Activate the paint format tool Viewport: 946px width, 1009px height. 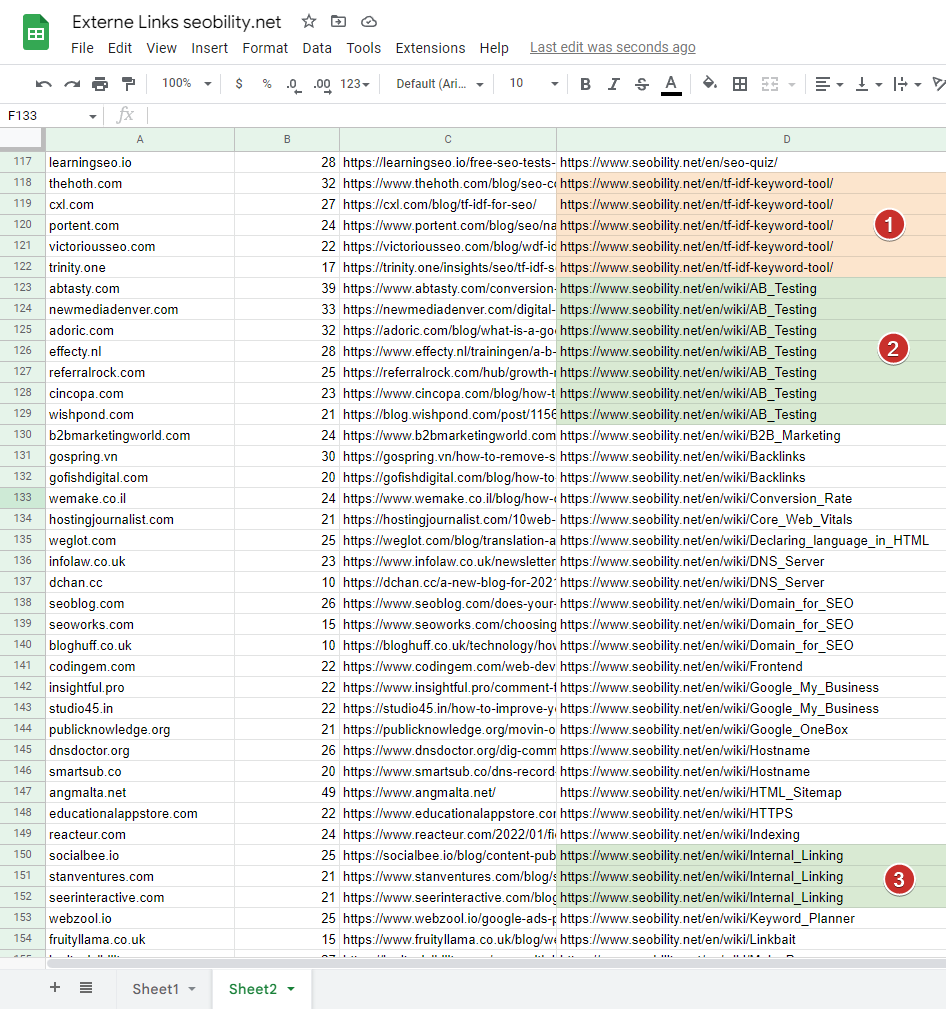(129, 84)
